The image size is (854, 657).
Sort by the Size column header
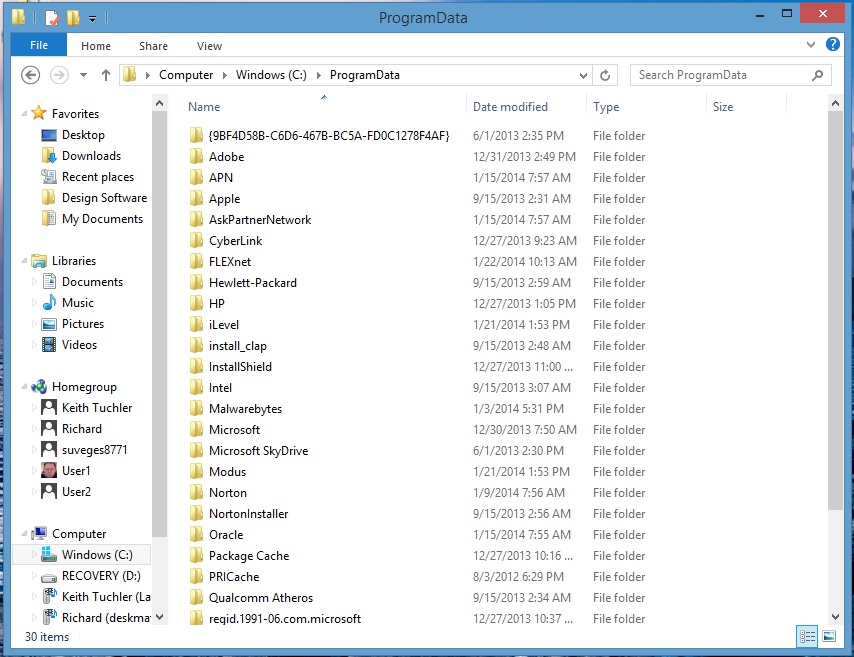723,107
